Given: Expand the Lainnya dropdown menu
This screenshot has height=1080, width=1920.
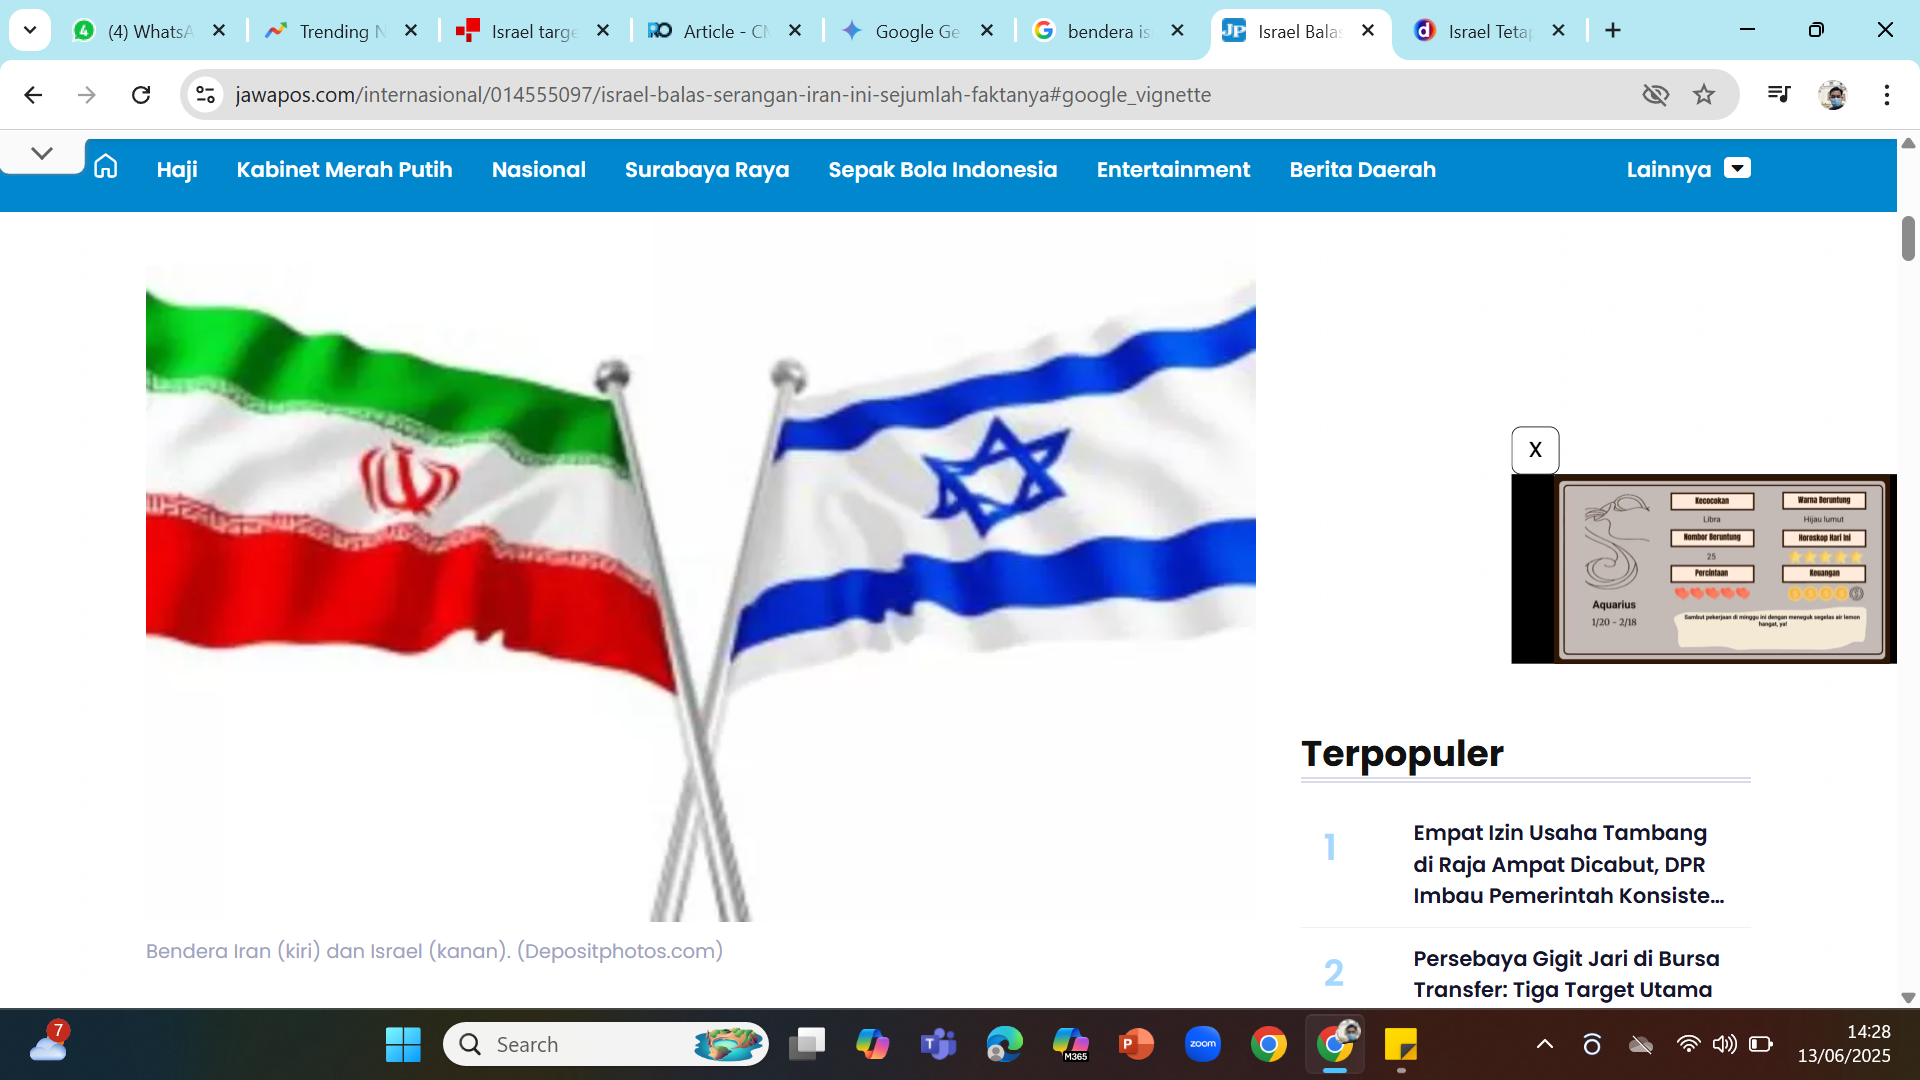Looking at the screenshot, I should coord(1688,169).
